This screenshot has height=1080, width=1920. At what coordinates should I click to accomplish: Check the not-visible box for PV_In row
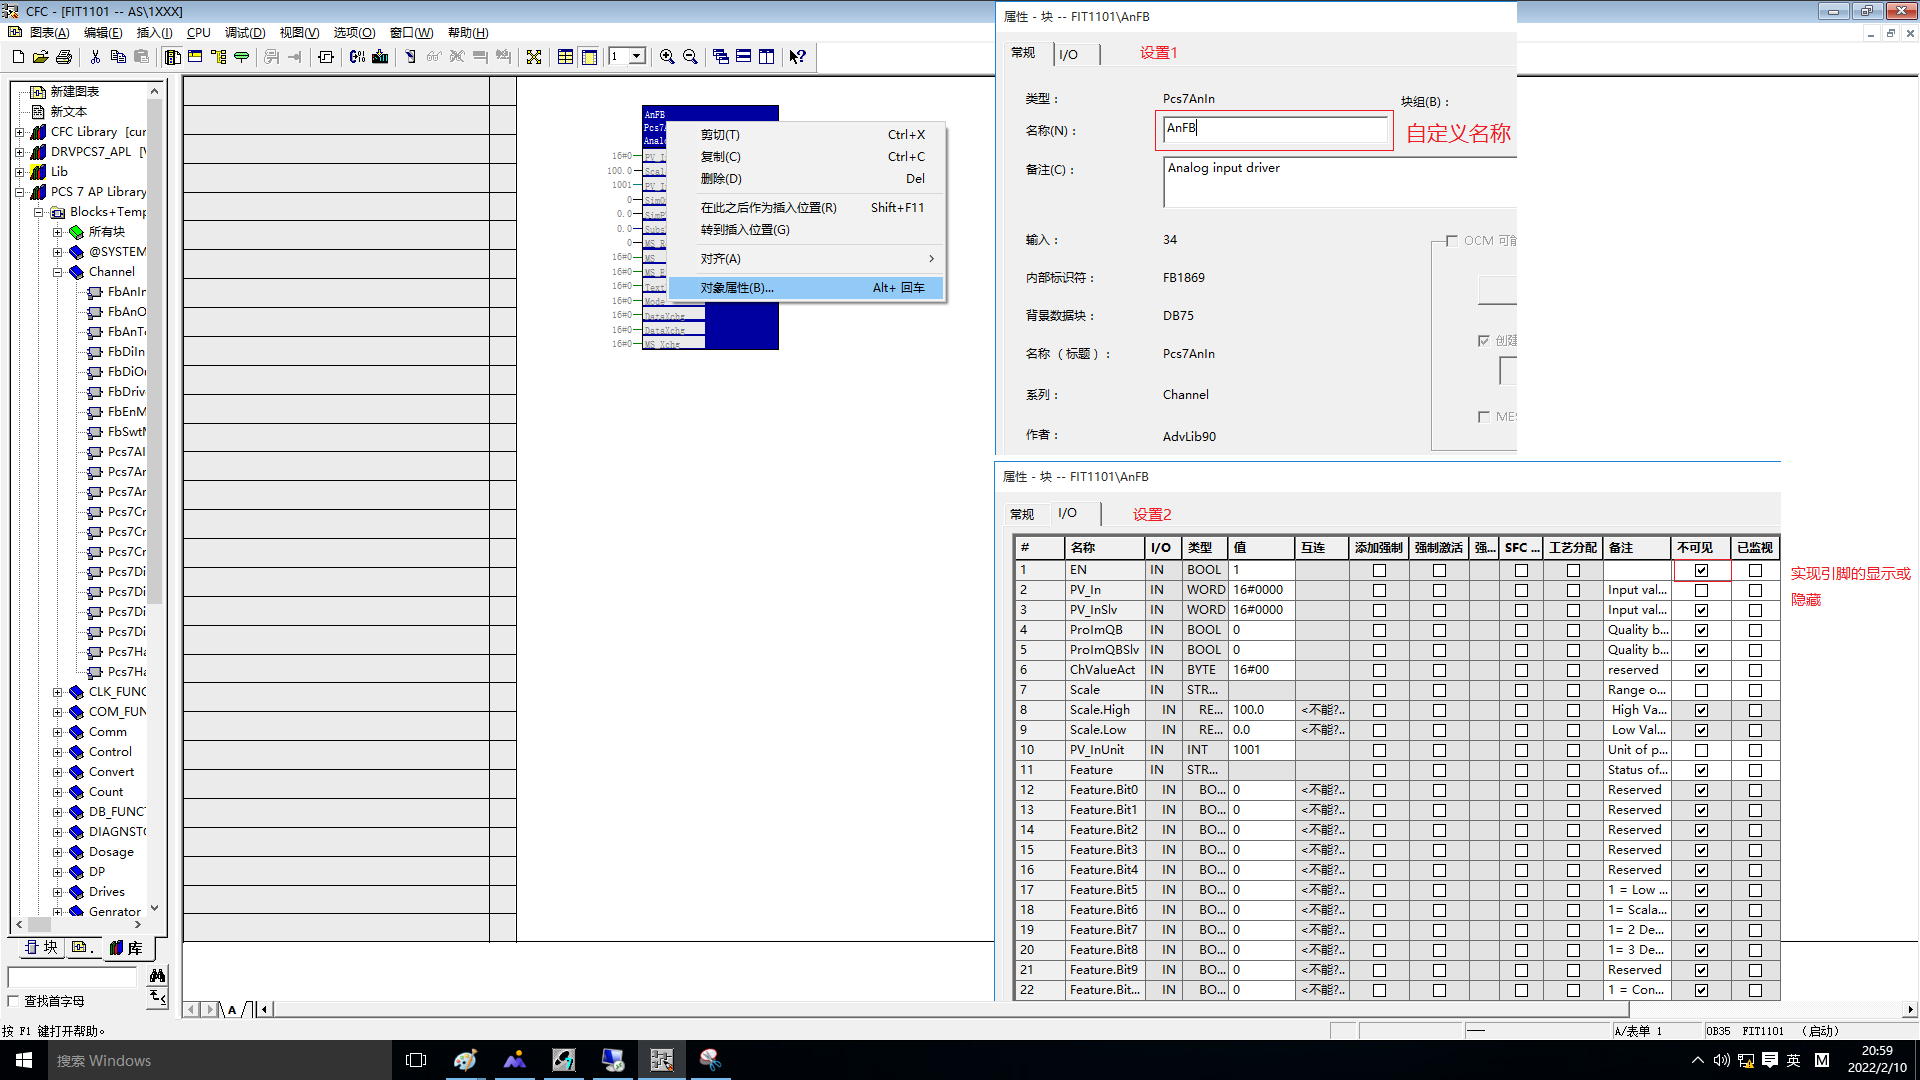1701,590
